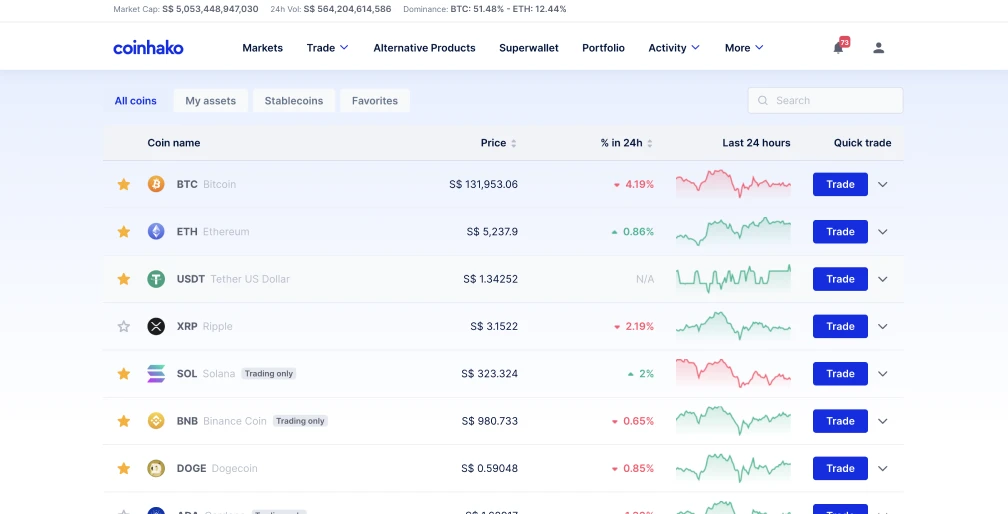
Task: Unfavorite BNB using its star
Action: point(123,421)
